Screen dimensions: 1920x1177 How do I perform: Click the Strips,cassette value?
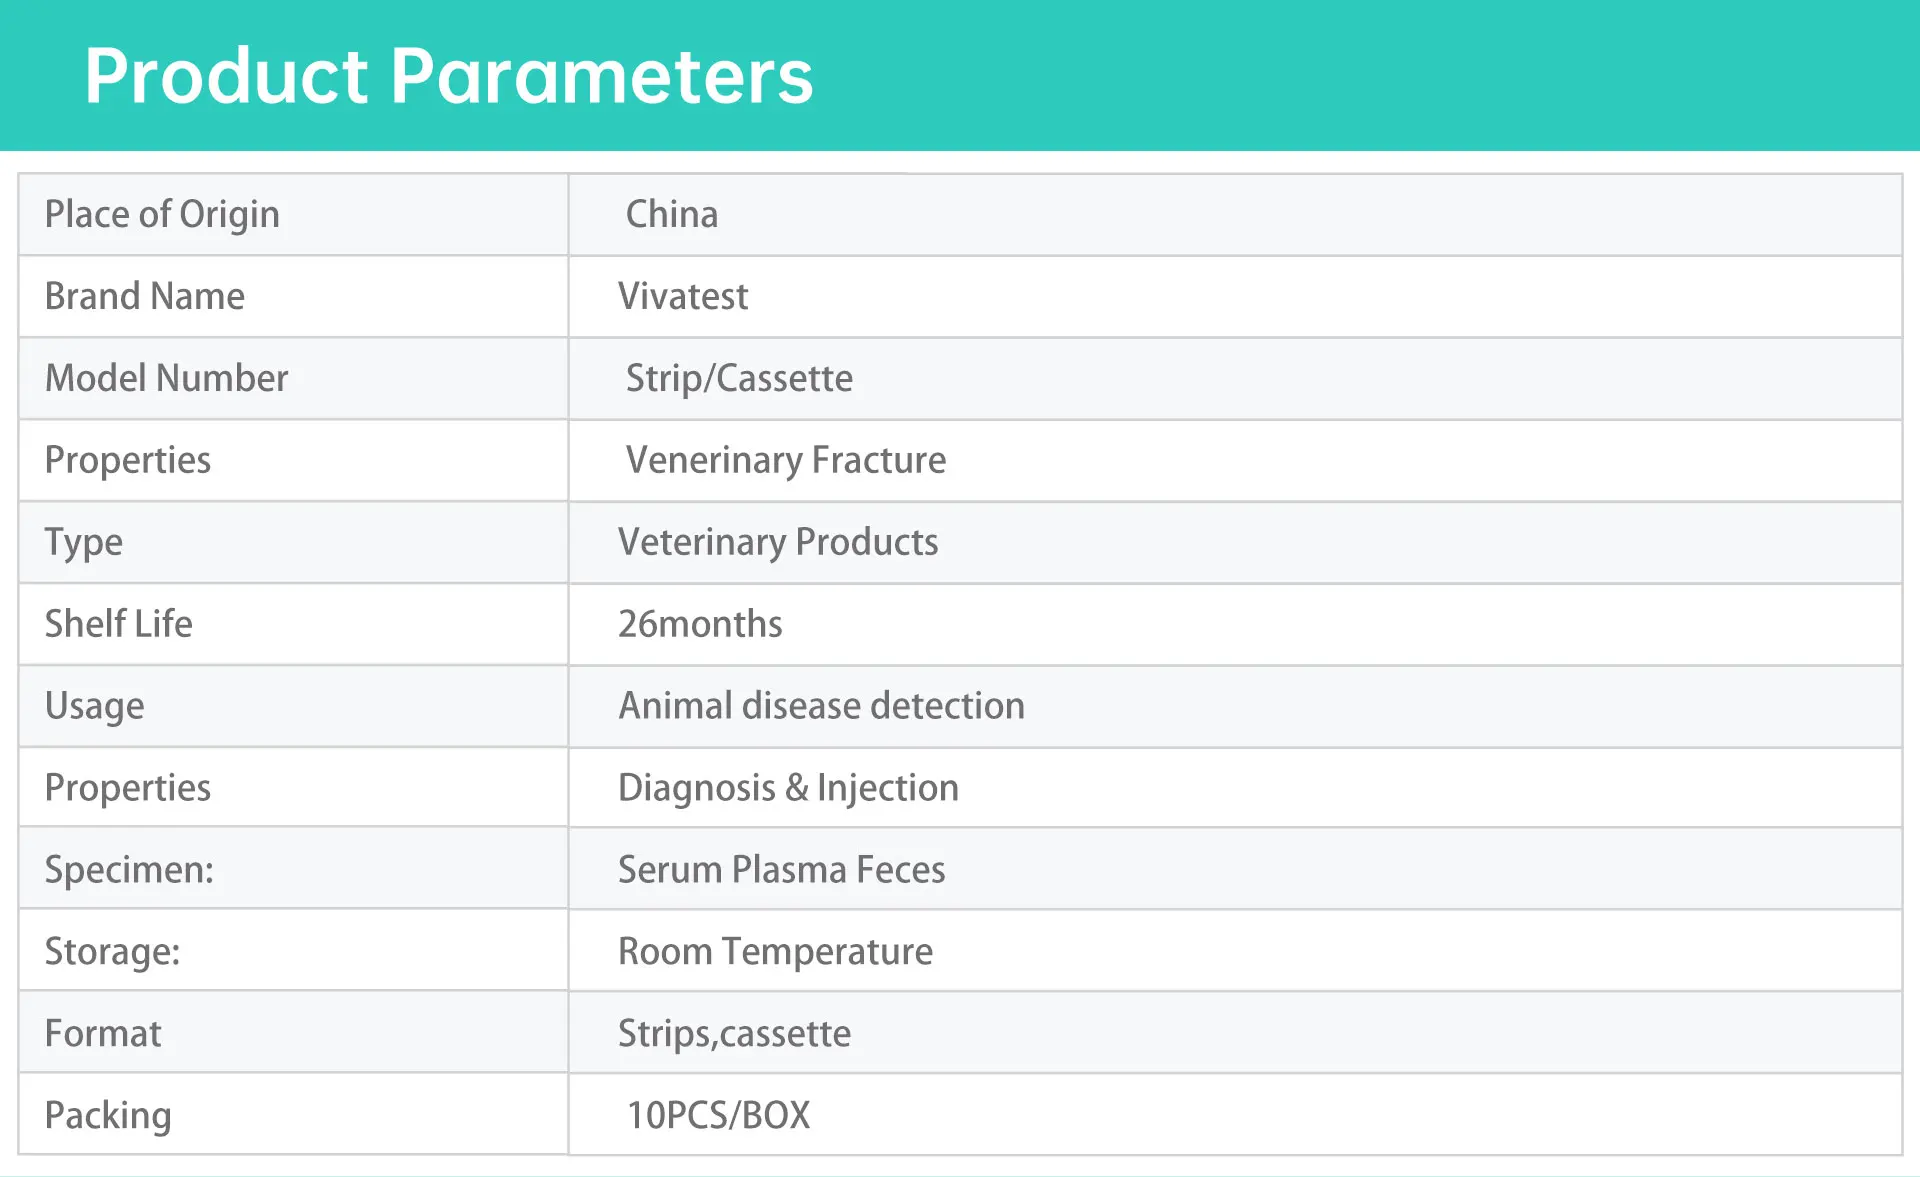pyautogui.click(x=734, y=1034)
